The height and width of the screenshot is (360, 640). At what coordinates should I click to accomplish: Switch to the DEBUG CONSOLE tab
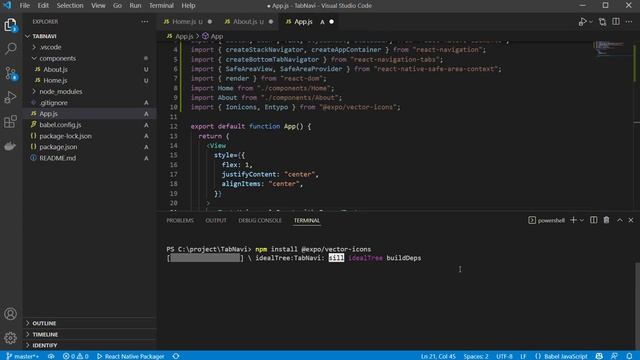point(260,220)
